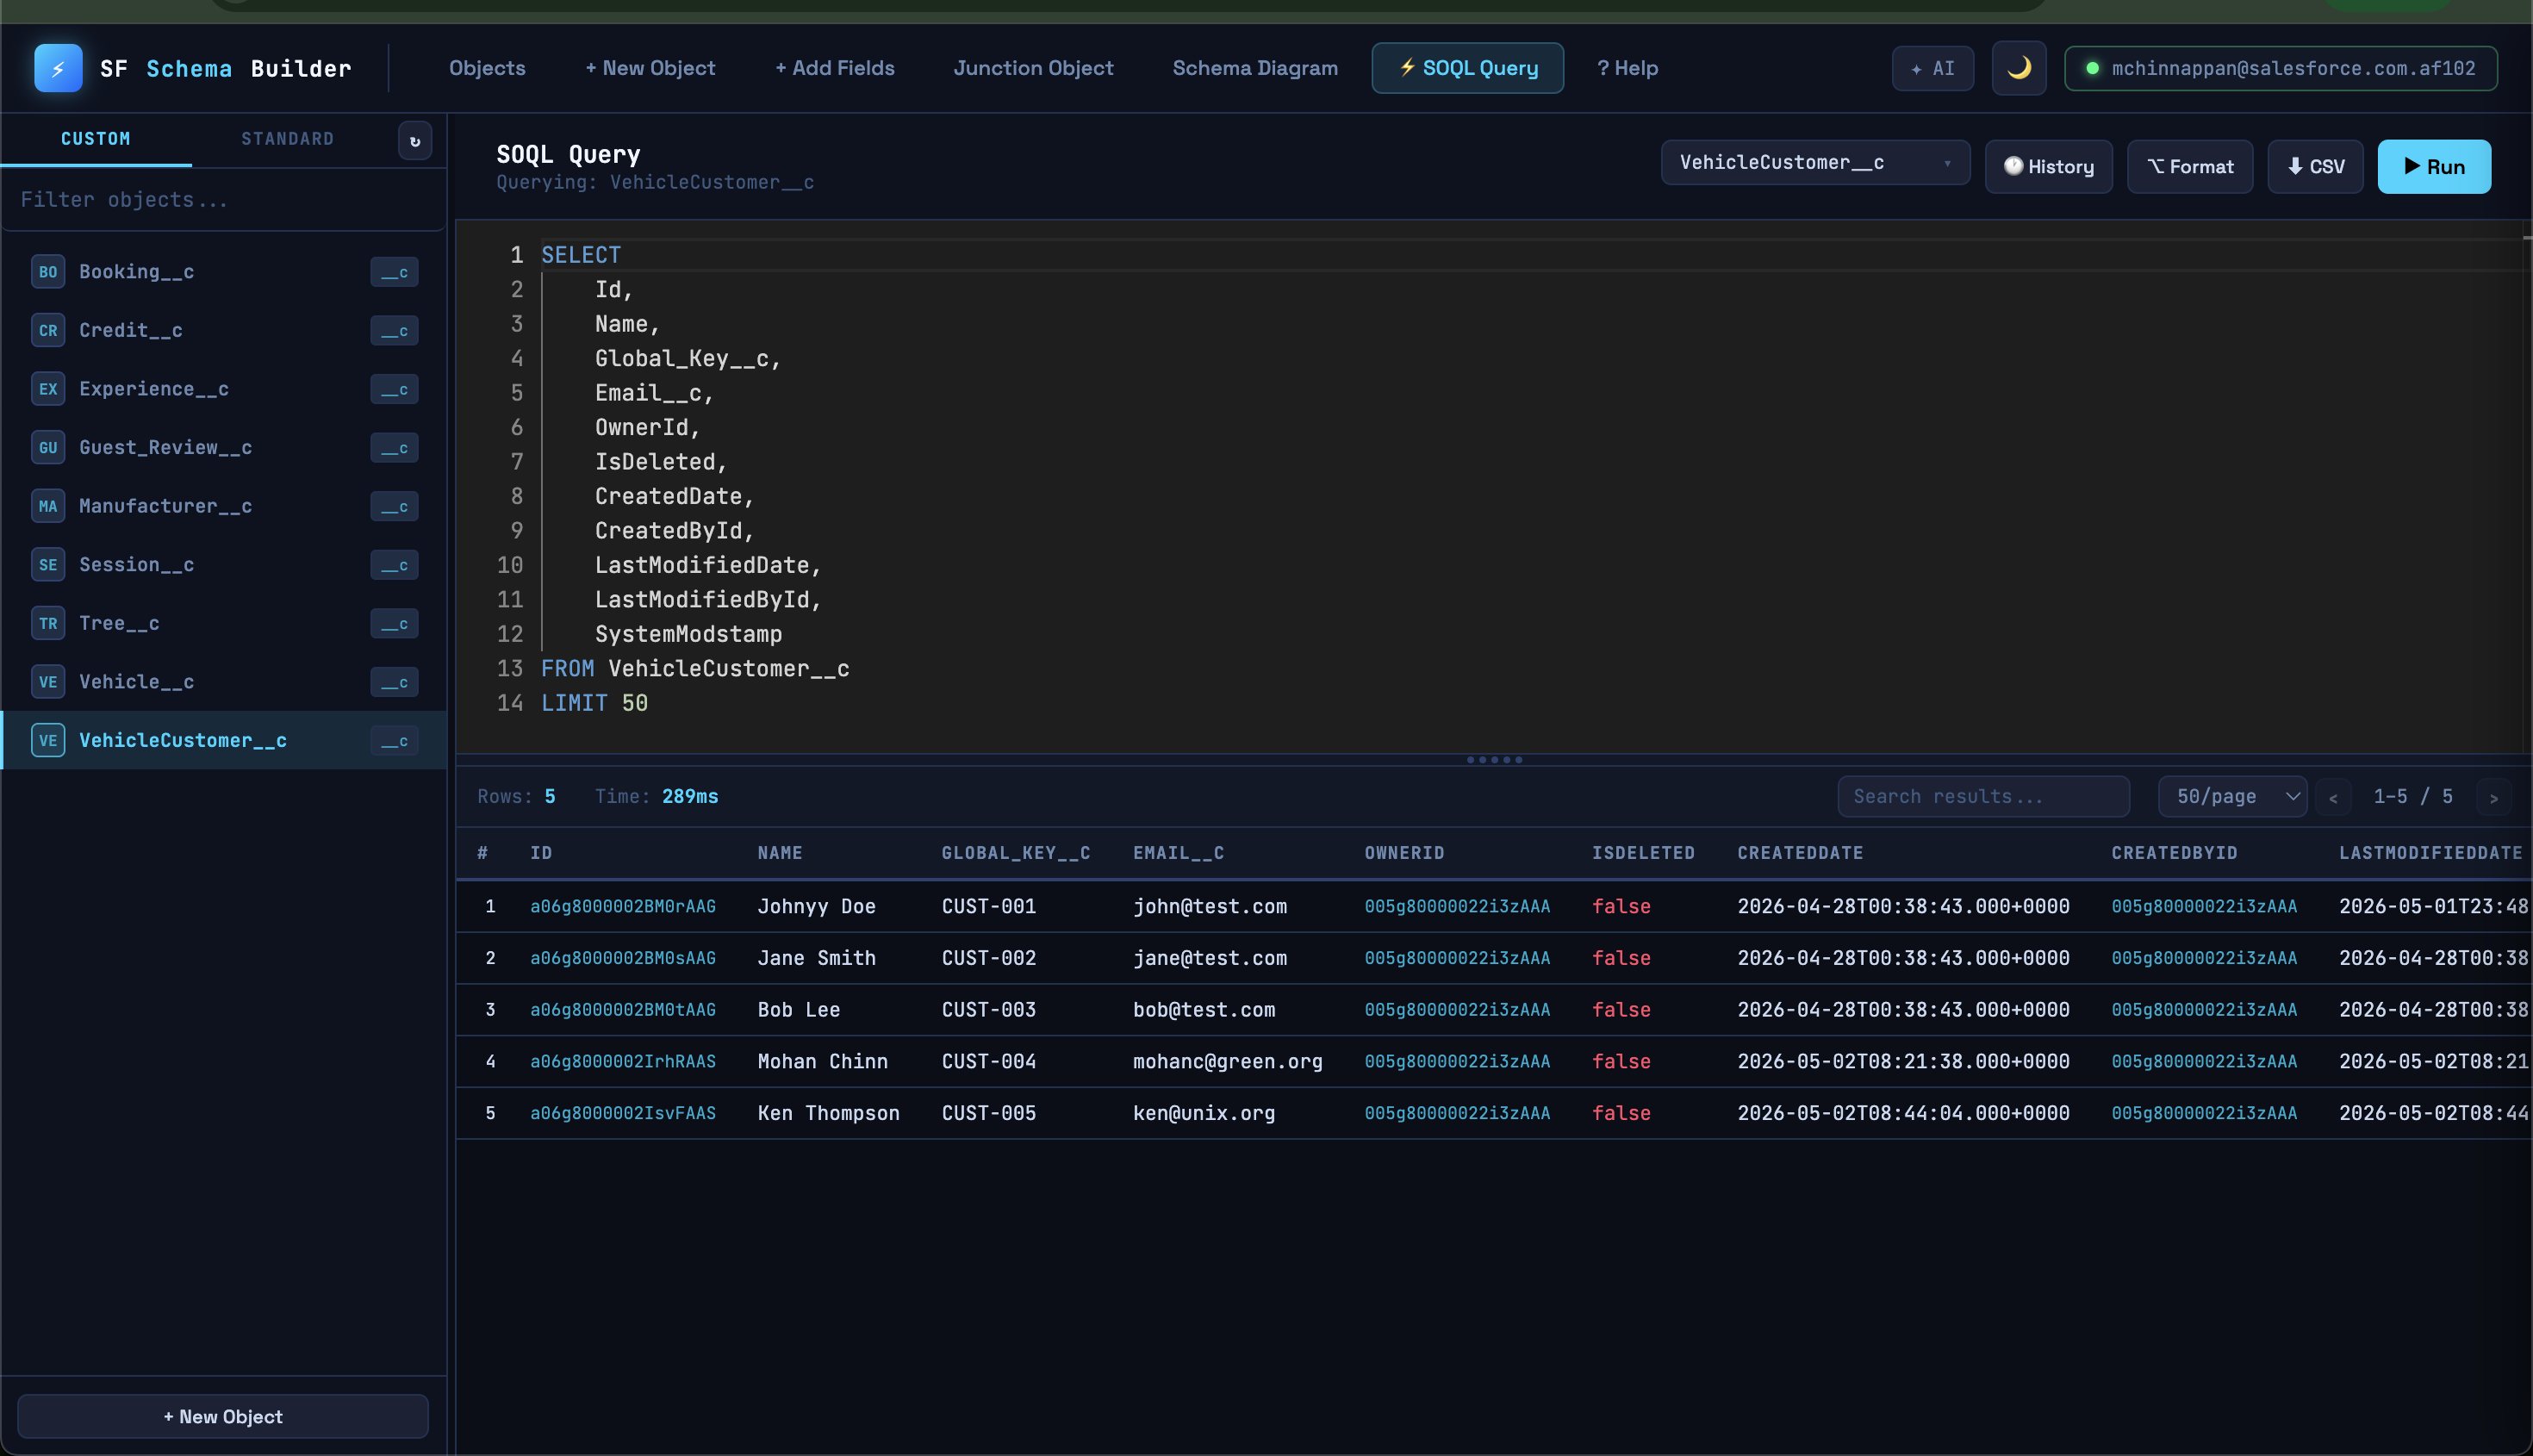This screenshot has height=1456, width=2533.
Task: Click the VE icon for VehicleCustomer__c
Action: [48, 741]
